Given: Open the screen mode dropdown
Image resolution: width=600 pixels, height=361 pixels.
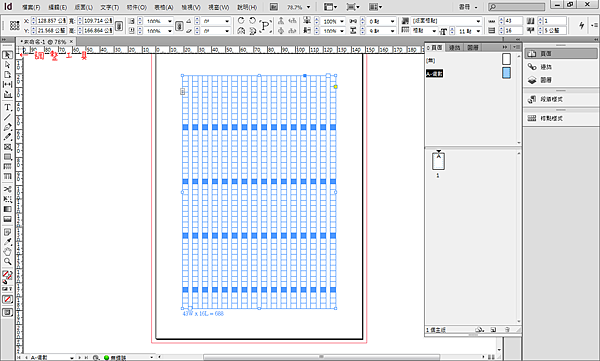Looking at the screenshot, I should pyautogui.click(x=353, y=7).
